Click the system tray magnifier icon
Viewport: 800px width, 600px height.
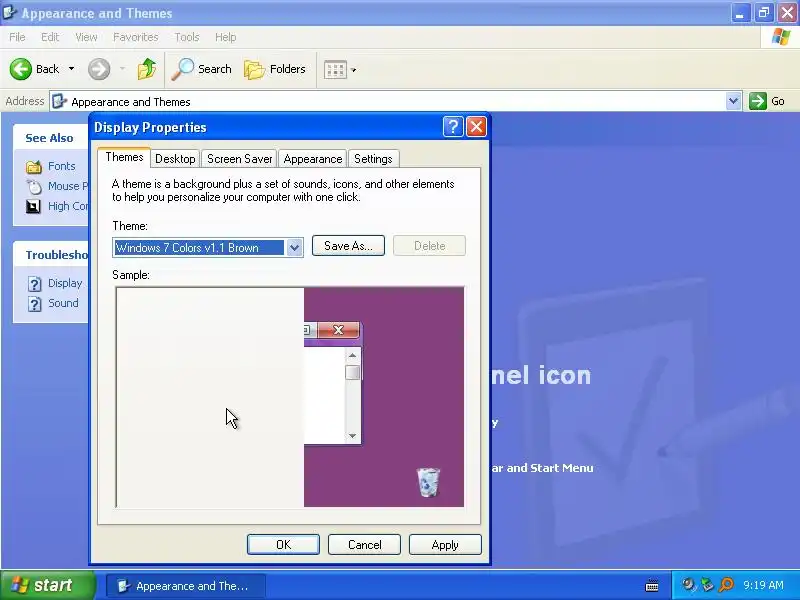pyautogui.click(x=726, y=585)
